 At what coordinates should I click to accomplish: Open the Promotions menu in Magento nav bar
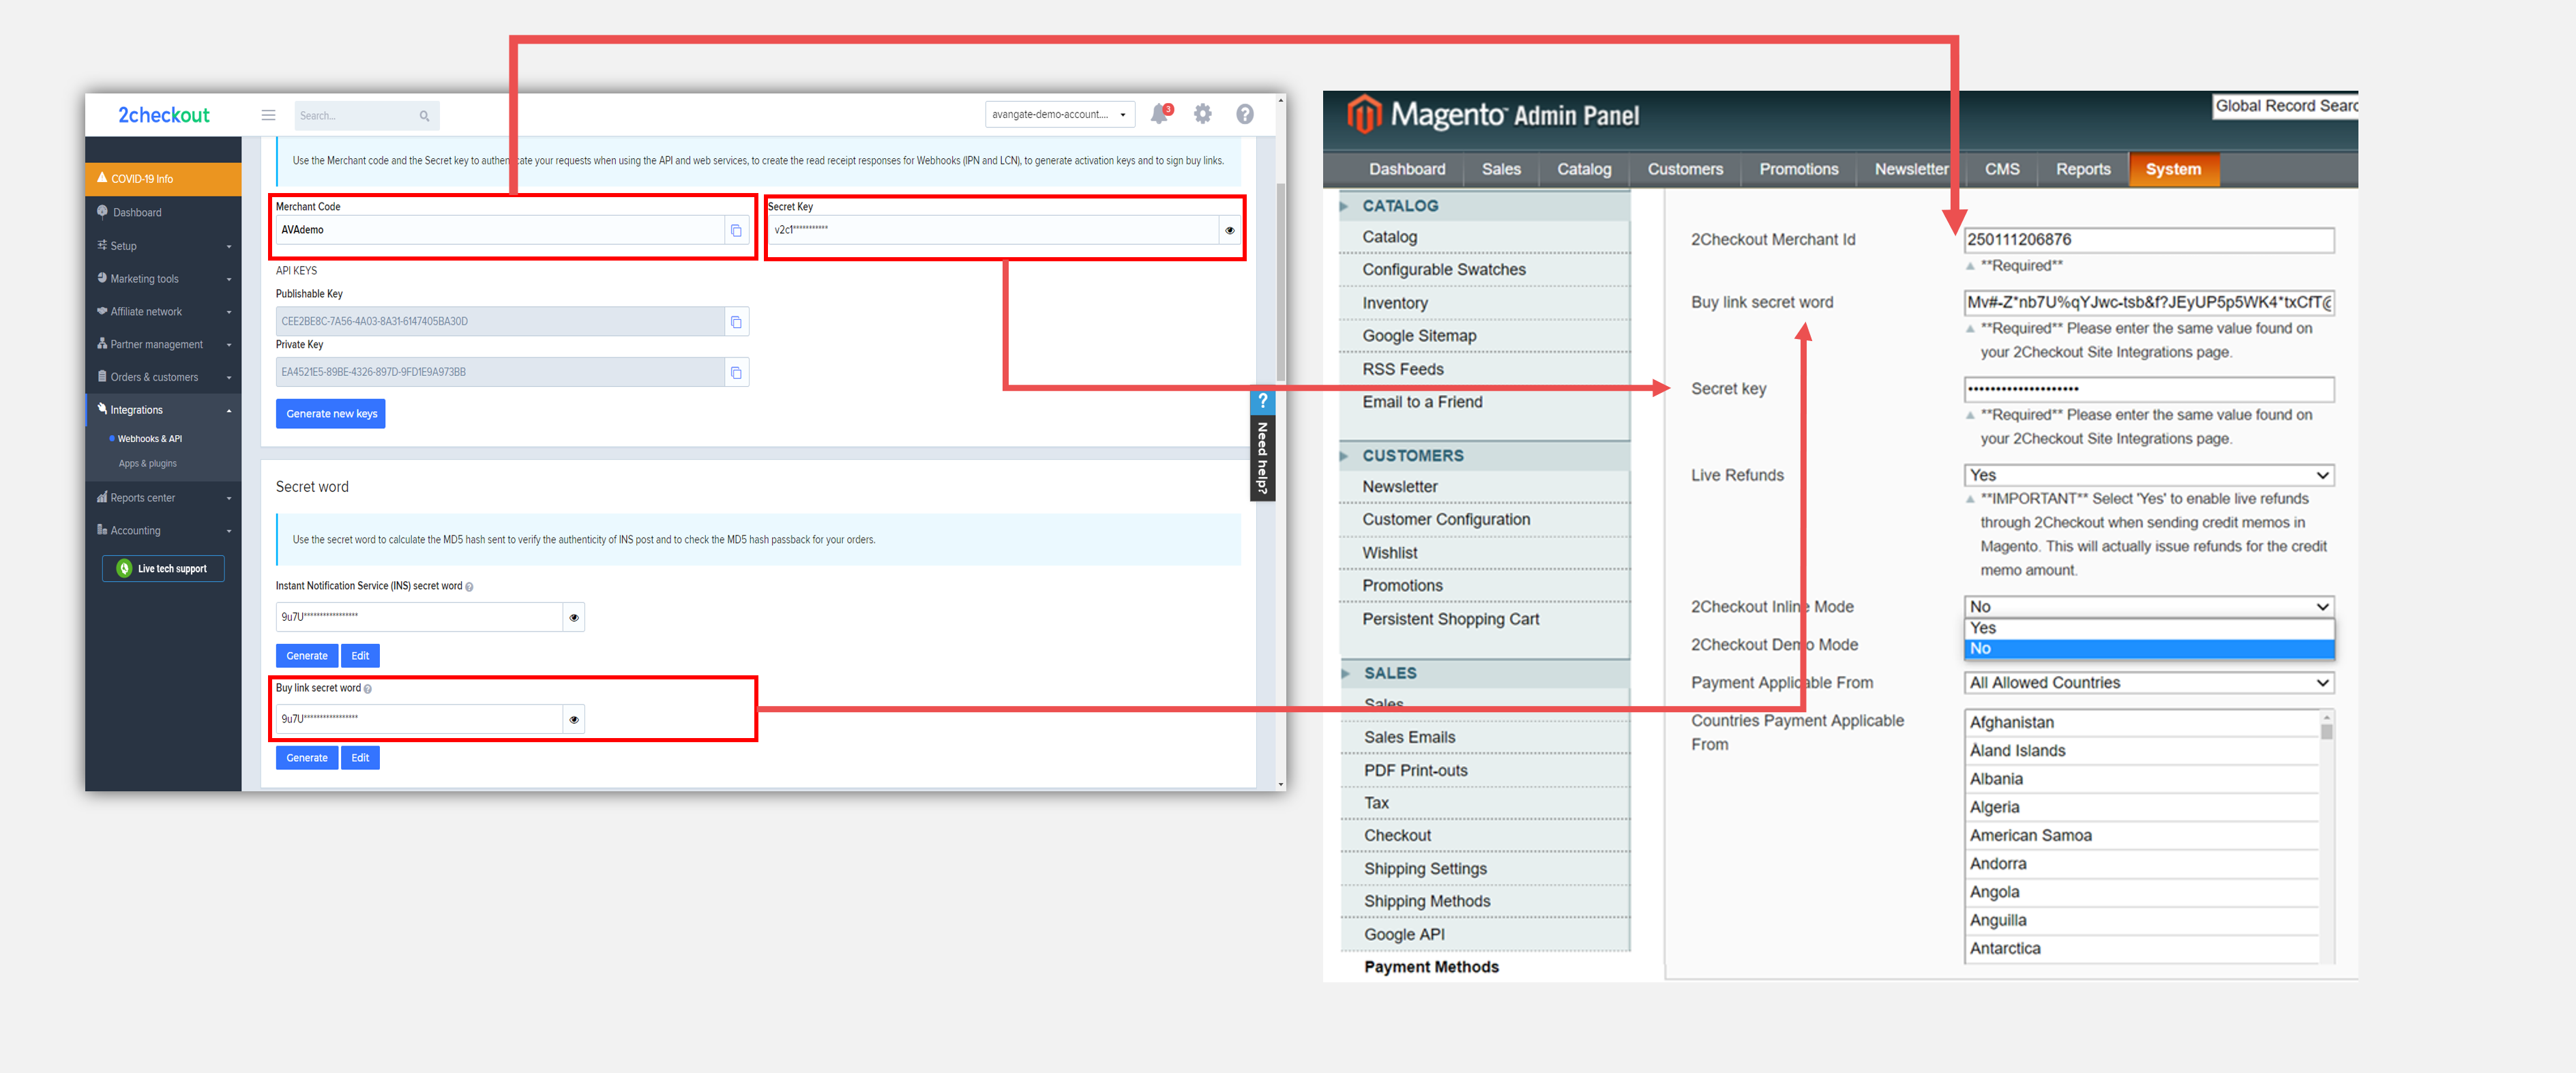(x=1798, y=169)
